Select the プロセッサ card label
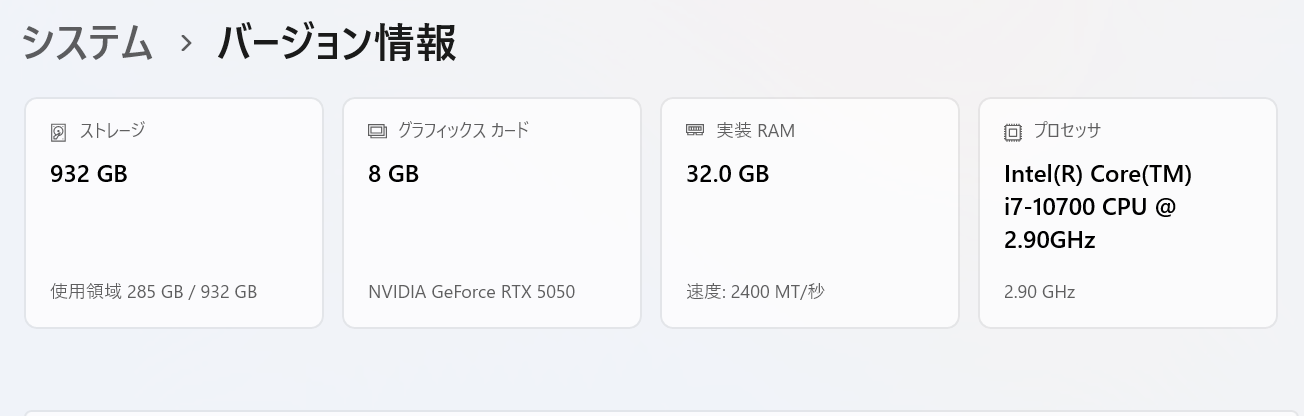 coord(1067,130)
